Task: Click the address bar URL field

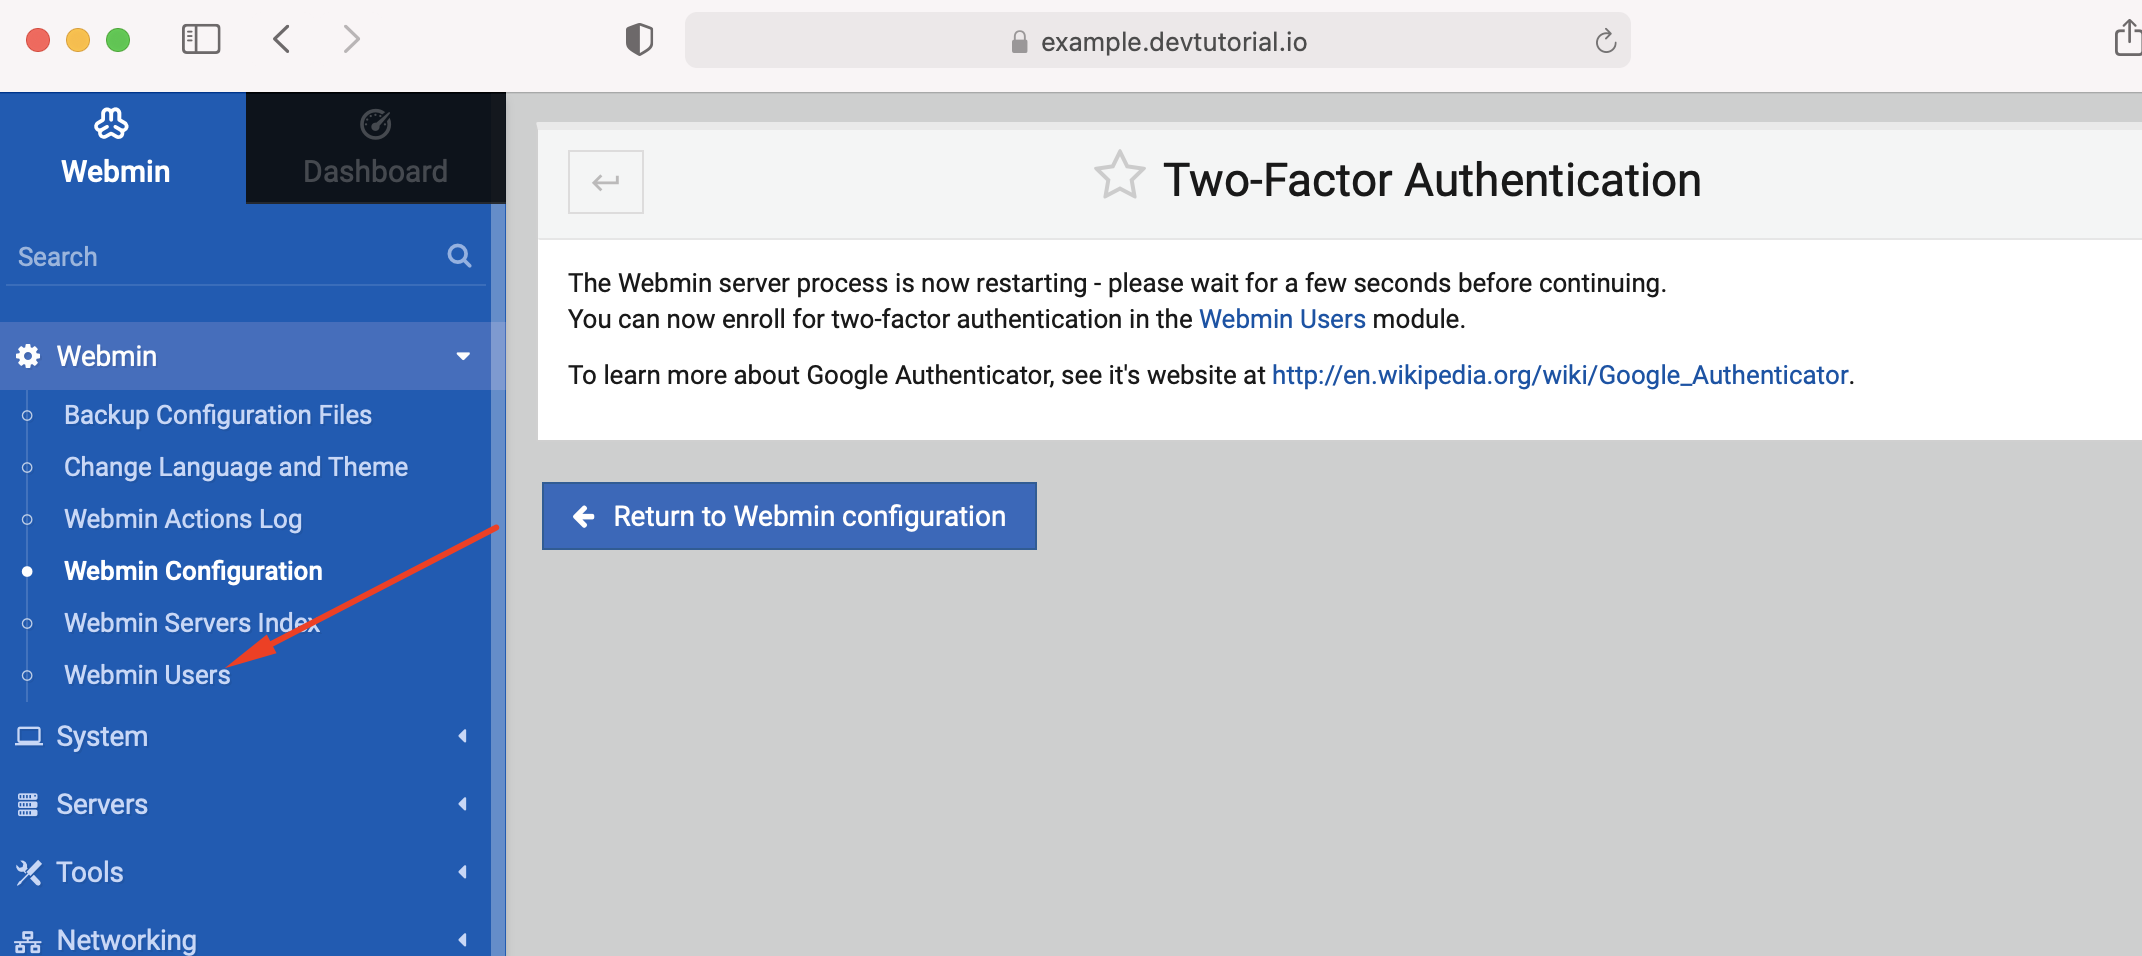Action: 1158,41
